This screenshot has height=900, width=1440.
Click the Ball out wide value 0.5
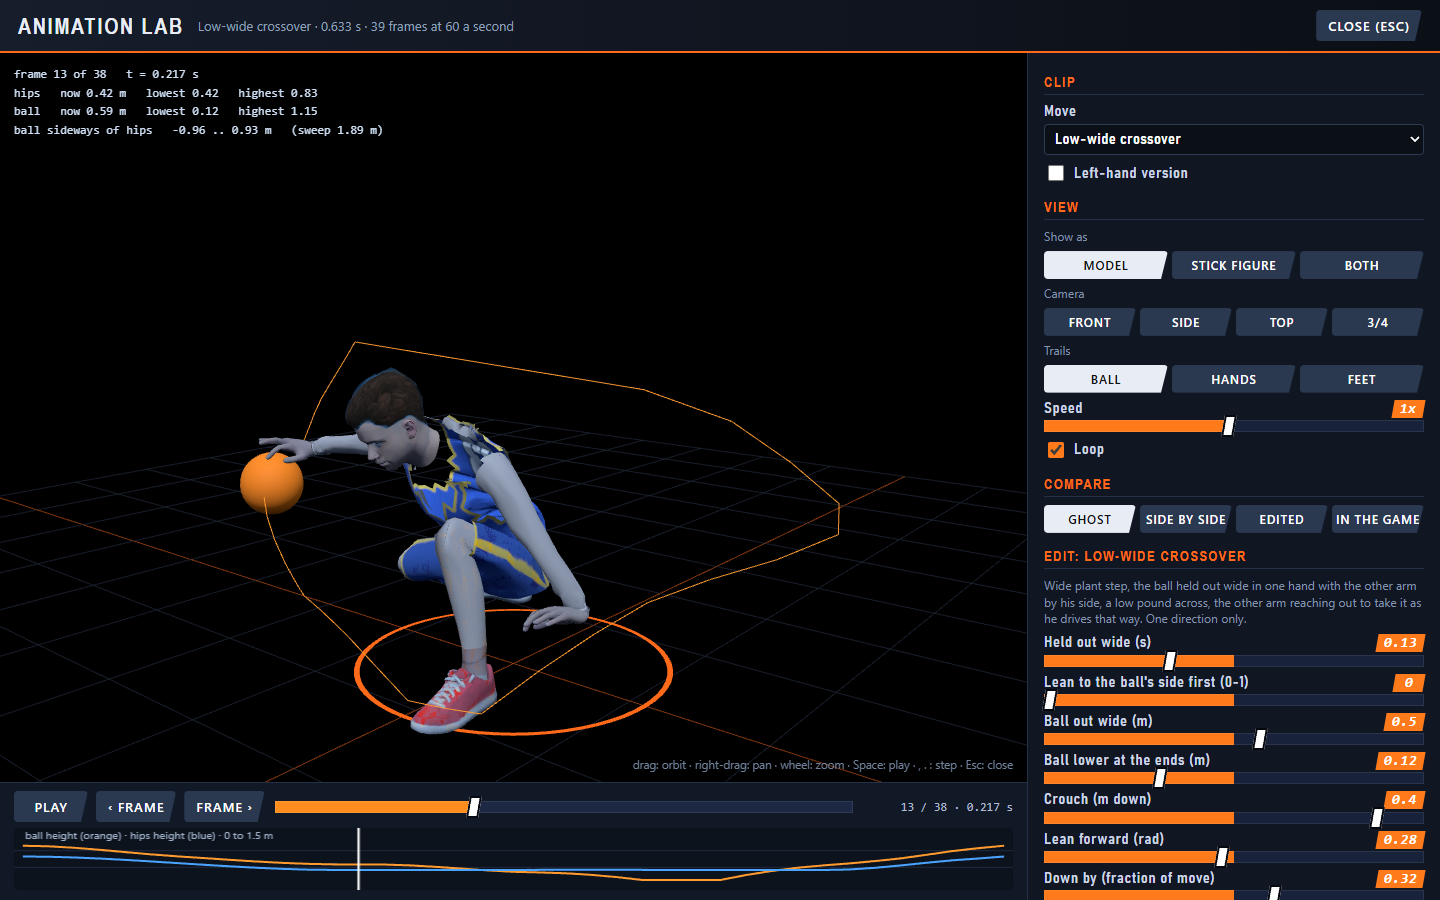click(1404, 721)
